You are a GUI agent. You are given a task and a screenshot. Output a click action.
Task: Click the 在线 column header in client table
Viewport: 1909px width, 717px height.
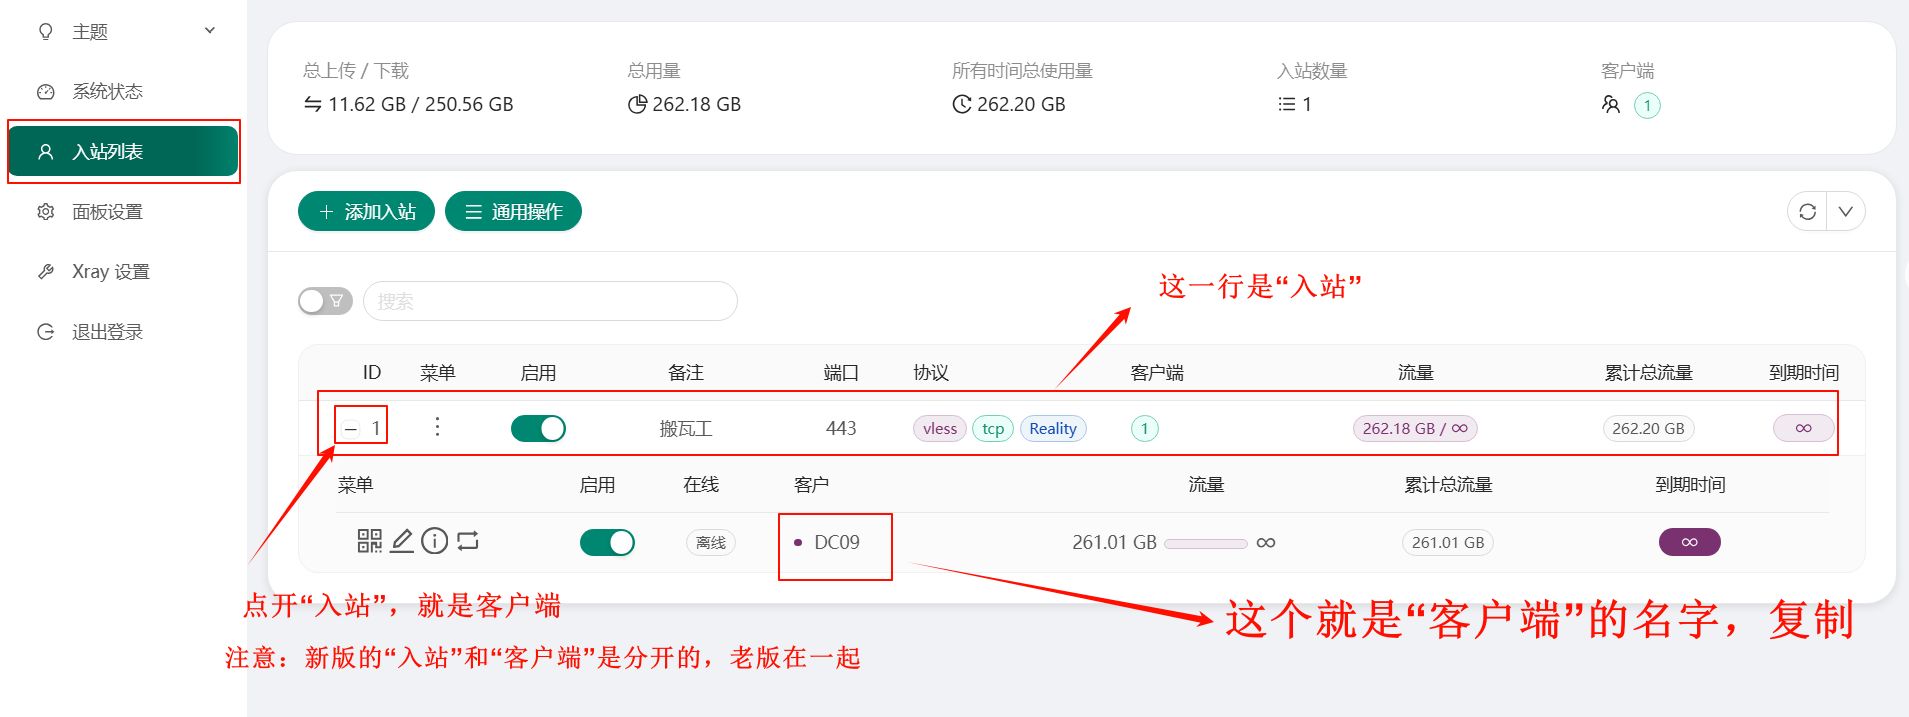701,485
